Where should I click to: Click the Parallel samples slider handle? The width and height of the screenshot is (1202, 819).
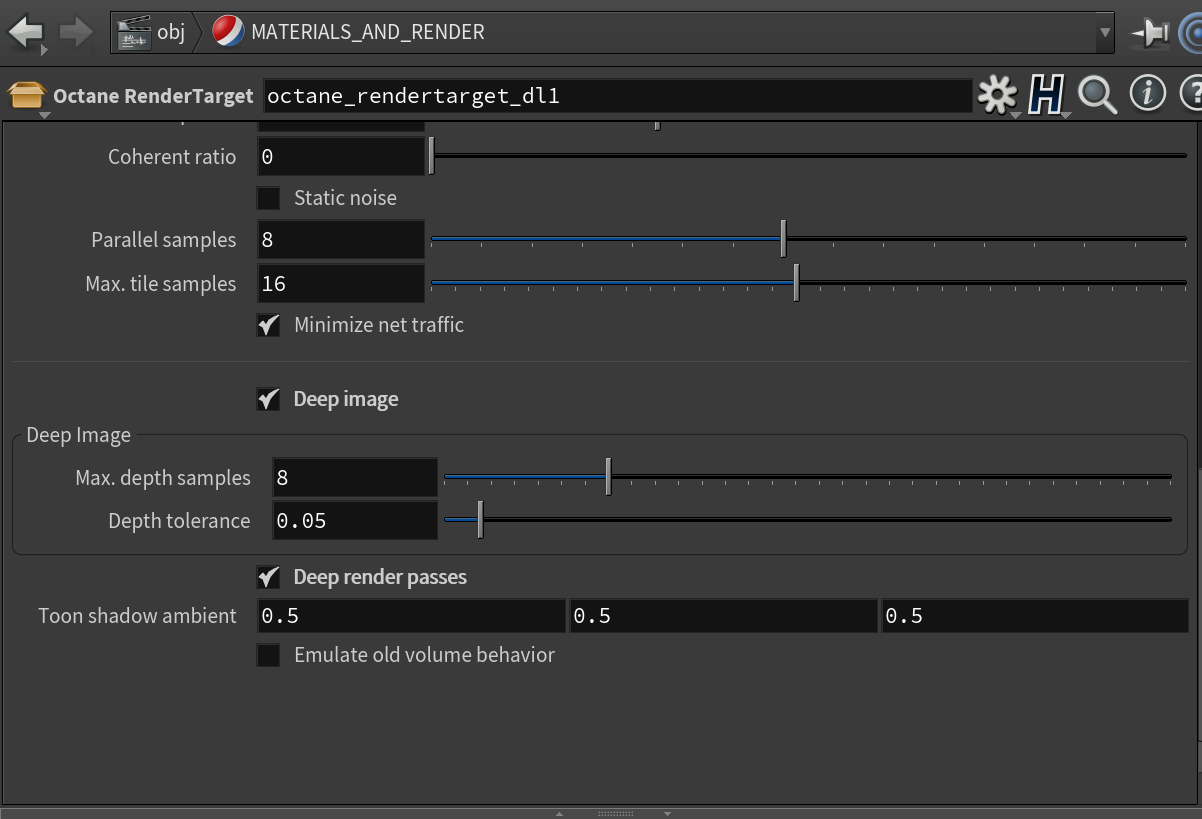783,240
